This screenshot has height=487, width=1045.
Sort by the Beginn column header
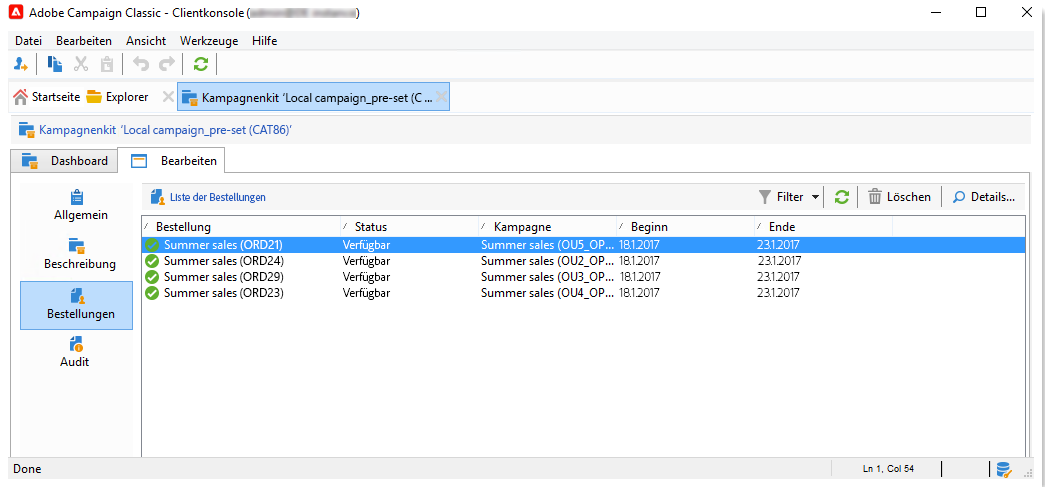[x=685, y=227]
